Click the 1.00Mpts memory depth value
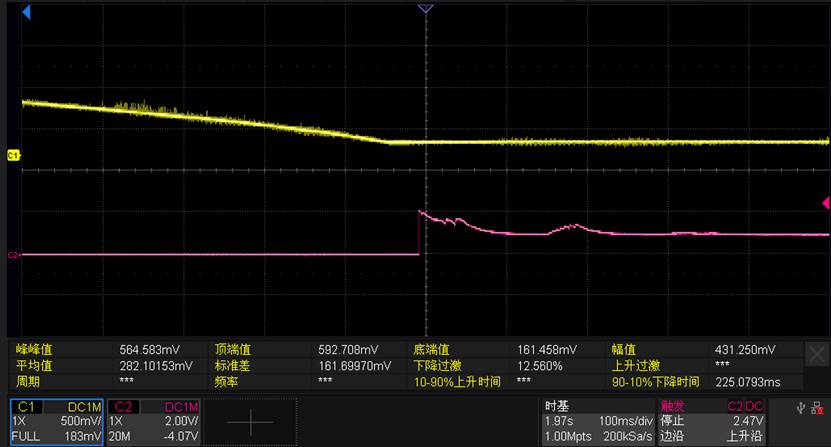This screenshot has height=447, width=831. pyautogui.click(x=568, y=436)
